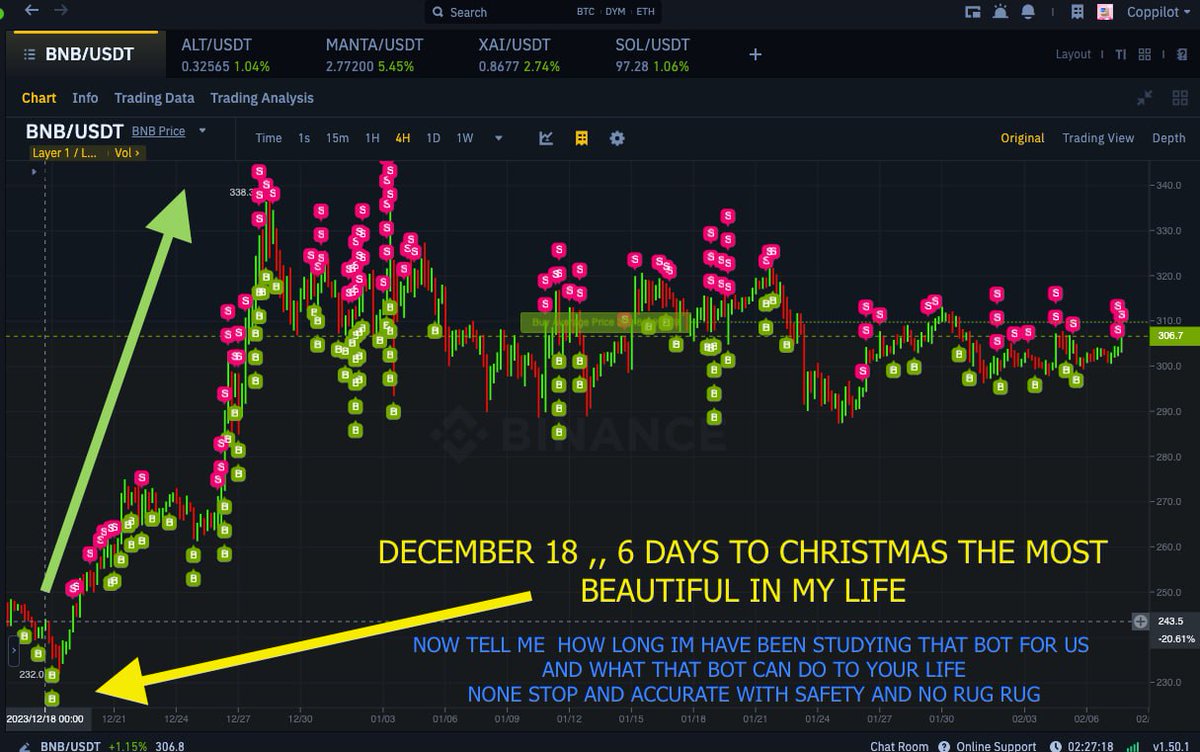Image resolution: width=1200 pixels, height=752 pixels.
Task: Open the Trading Analysis tab
Action: coord(262,98)
